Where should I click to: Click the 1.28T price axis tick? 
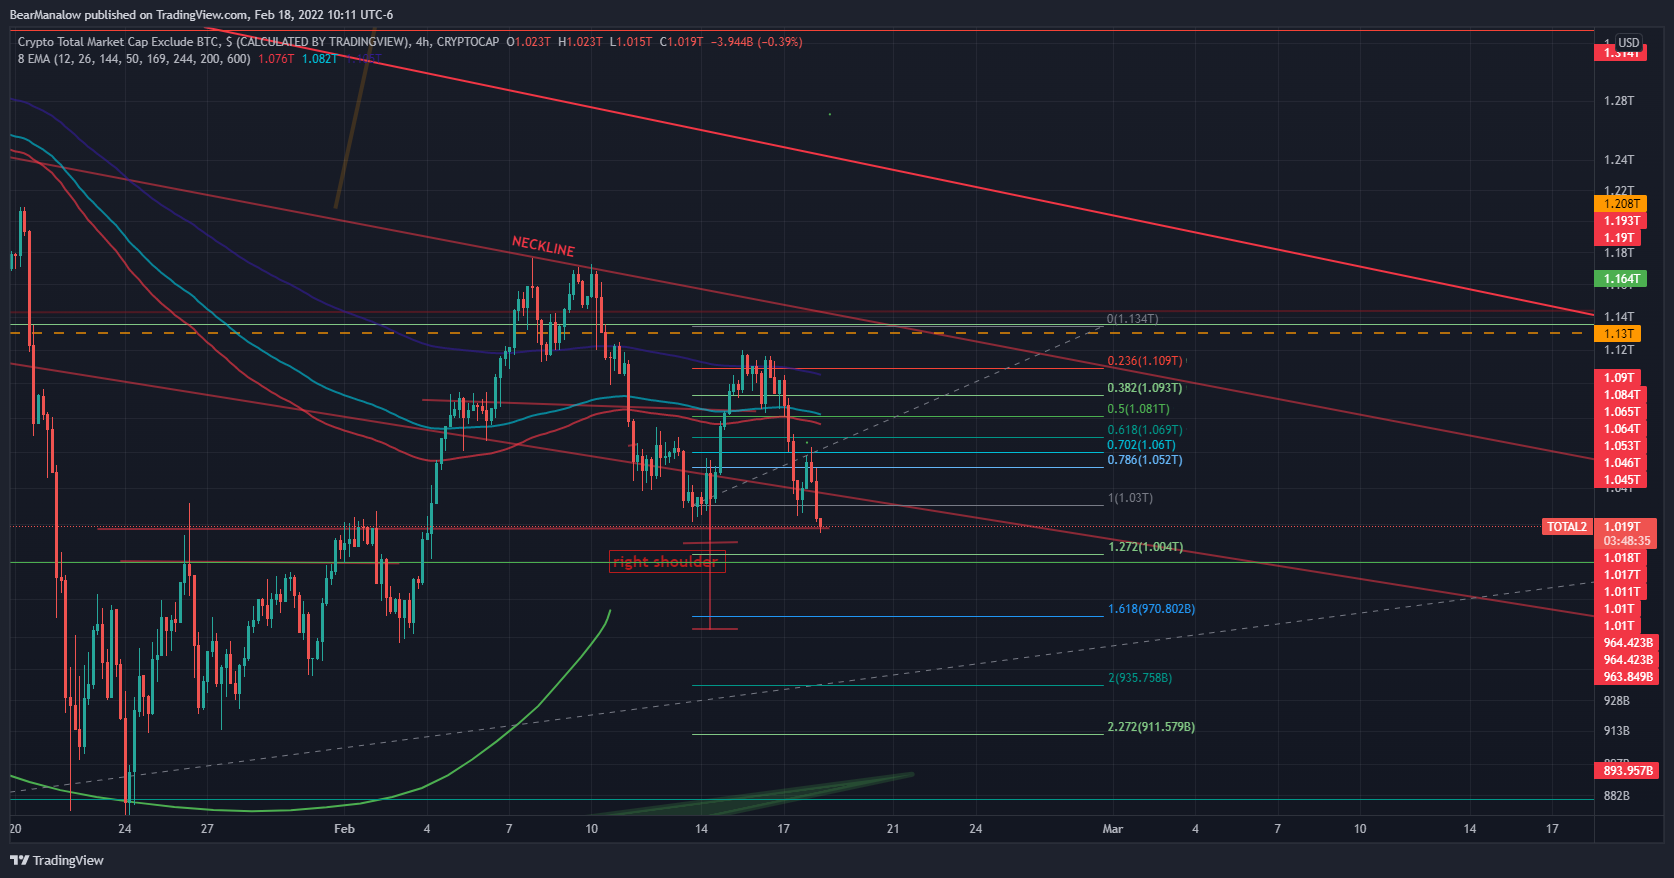(x=1618, y=101)
